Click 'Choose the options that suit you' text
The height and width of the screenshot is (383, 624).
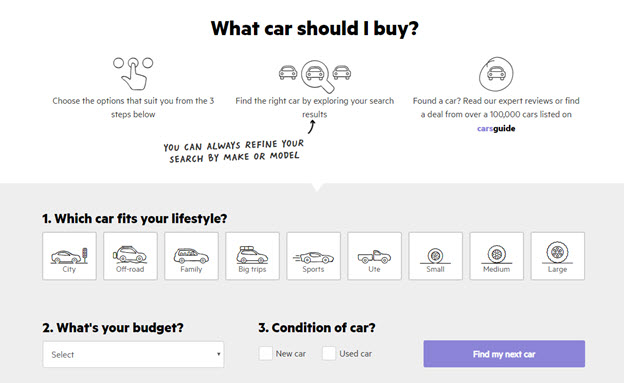(133, 107)
